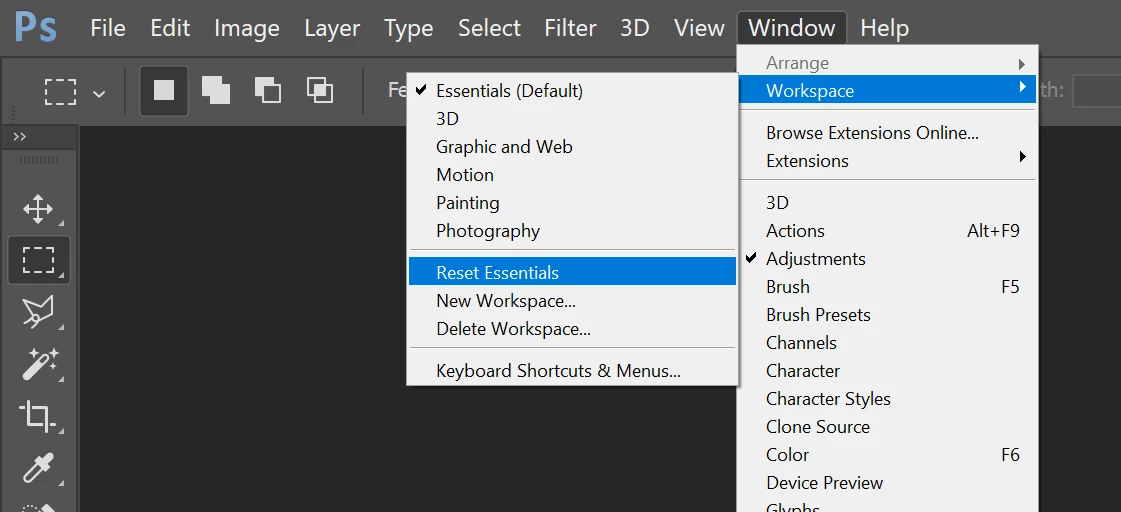Expand the toolbox with double chevron
This screenshot has height=512, width=1121.
coord(20,137)
